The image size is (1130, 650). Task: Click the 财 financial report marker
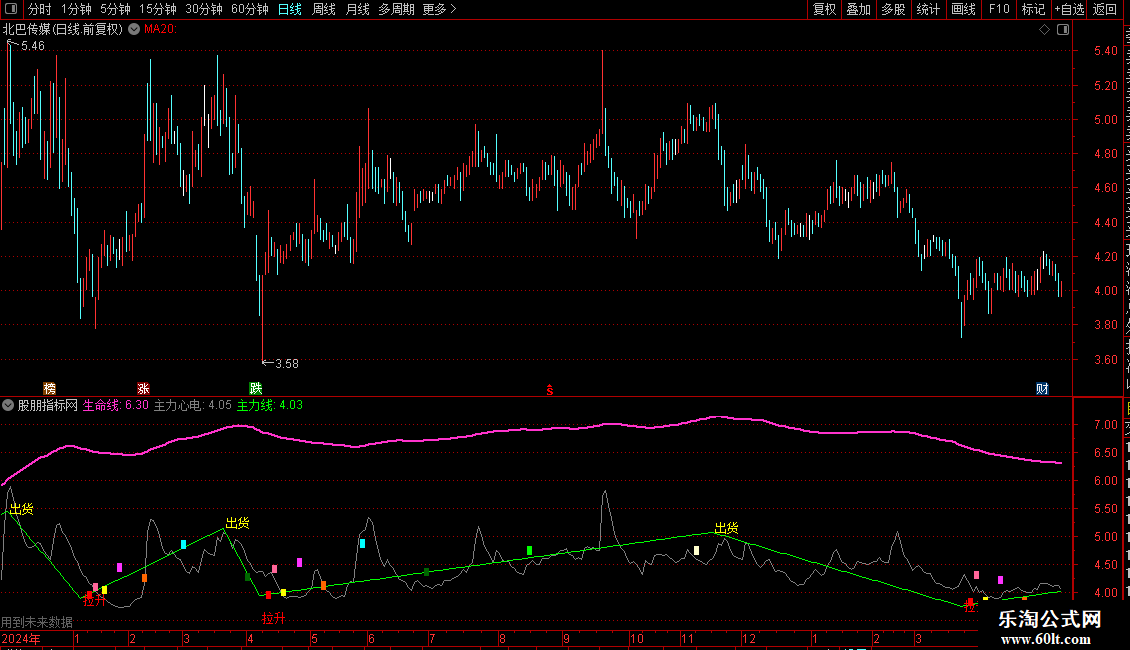click(x=1042, y=388)
